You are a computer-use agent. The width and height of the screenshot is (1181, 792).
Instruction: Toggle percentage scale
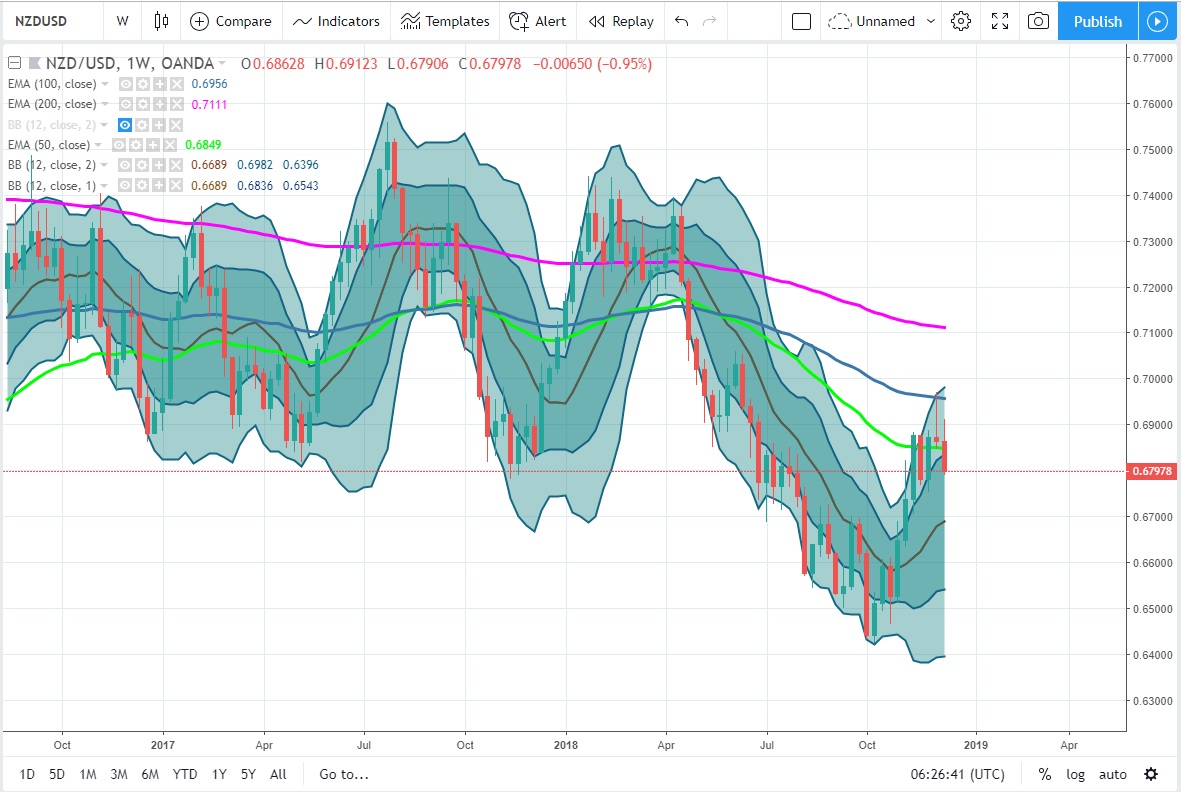click(x=1044, y=774)
